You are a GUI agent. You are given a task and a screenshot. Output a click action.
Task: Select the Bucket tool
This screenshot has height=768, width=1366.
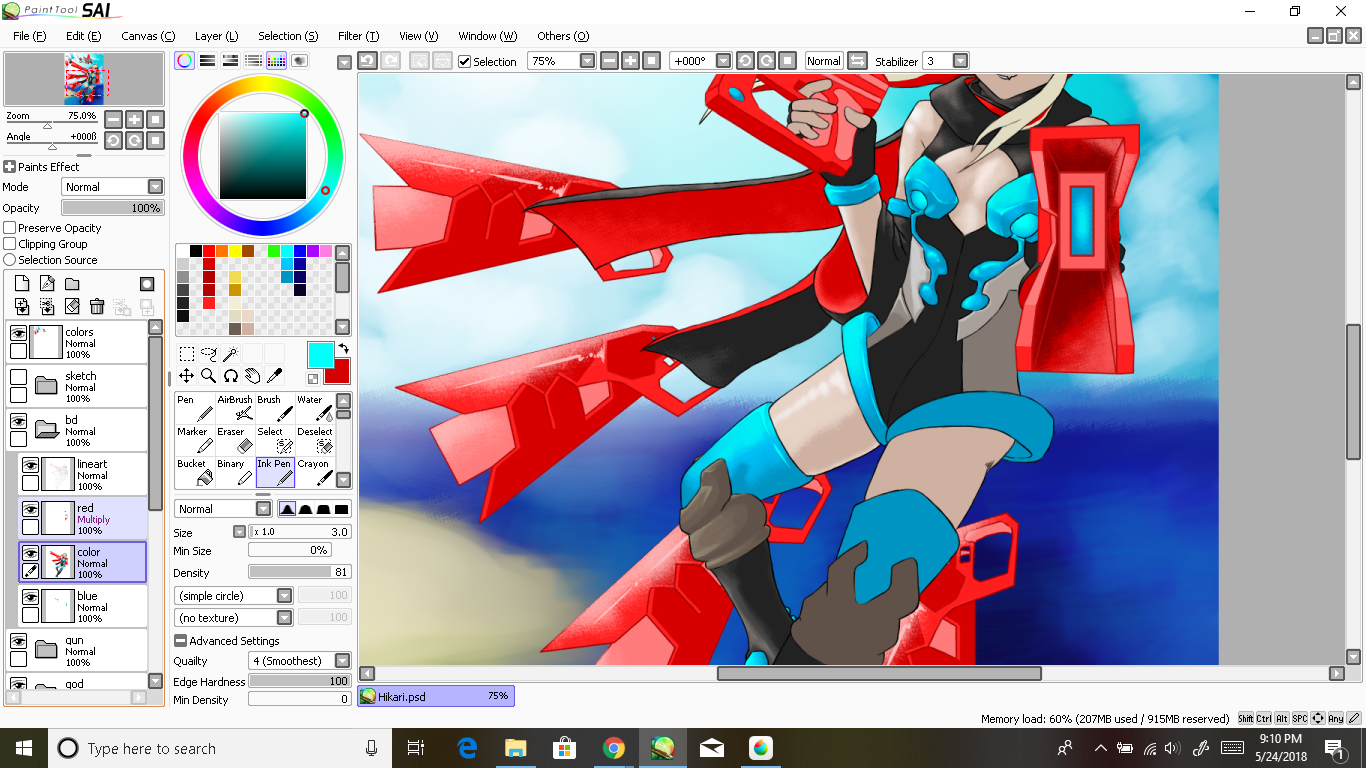(195, 472)
